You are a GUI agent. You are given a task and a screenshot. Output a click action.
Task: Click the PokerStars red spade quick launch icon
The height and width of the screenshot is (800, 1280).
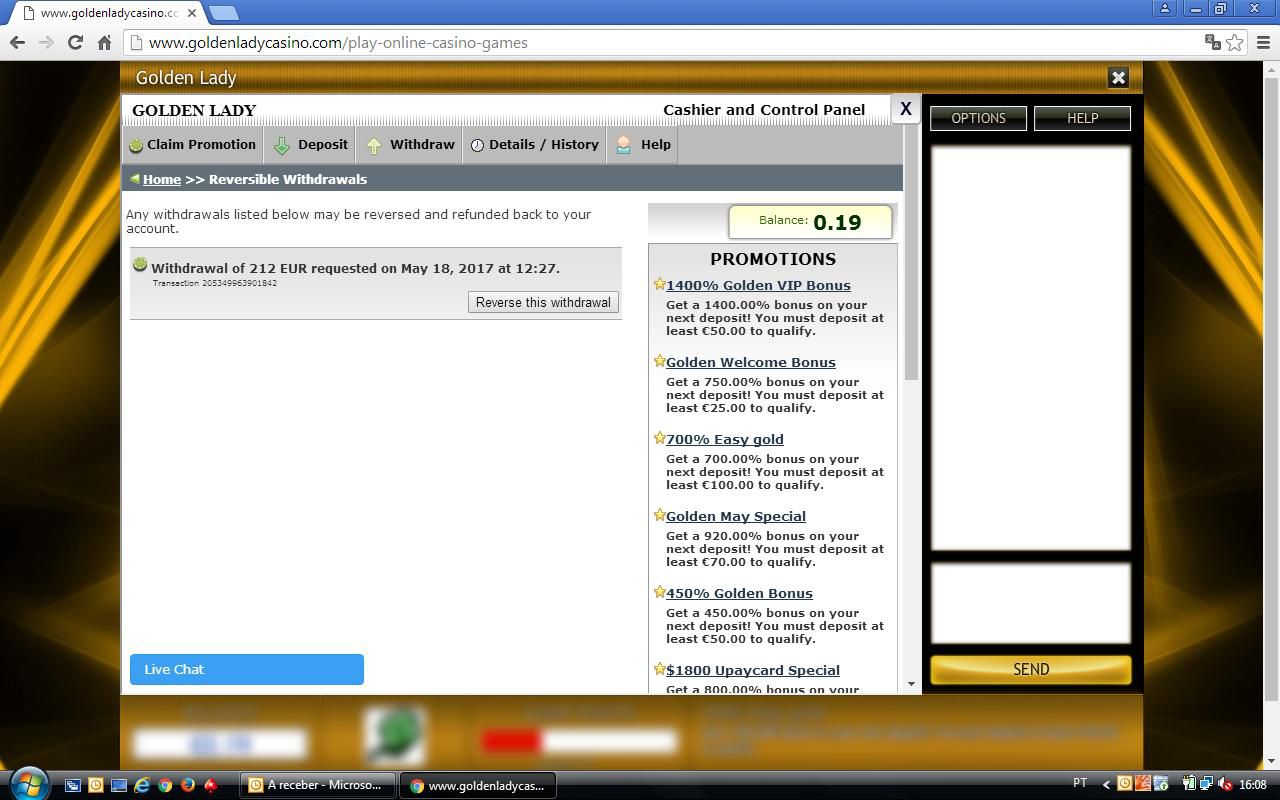(x=210, y=785)
